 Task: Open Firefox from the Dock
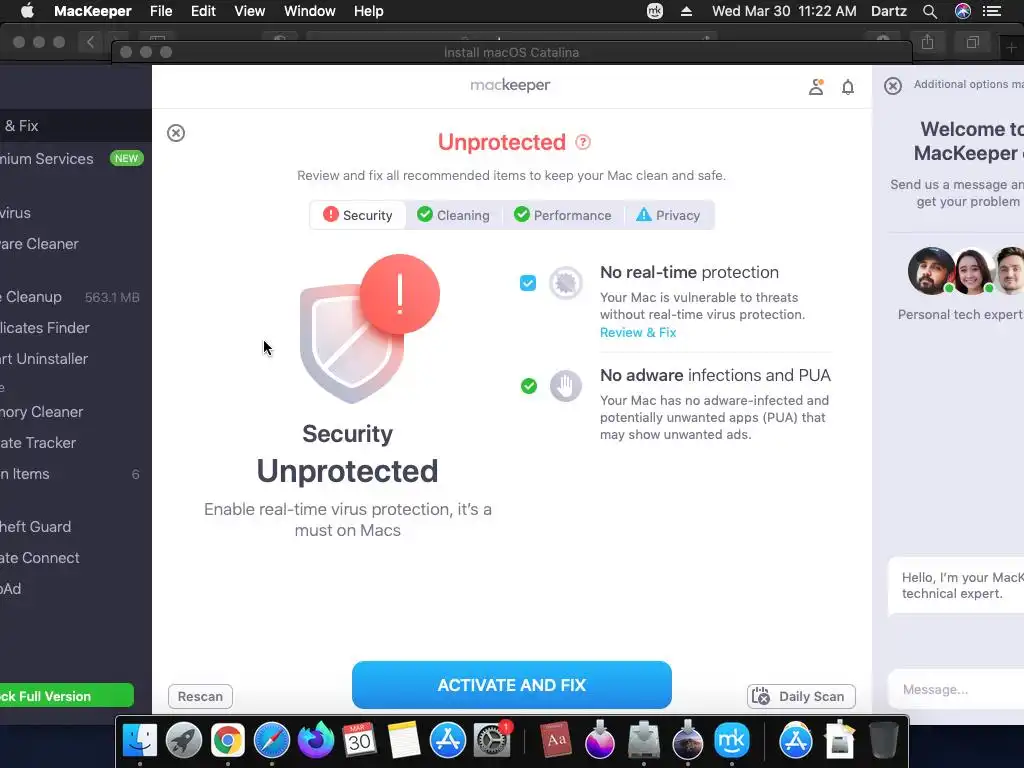tap(315, 740)
